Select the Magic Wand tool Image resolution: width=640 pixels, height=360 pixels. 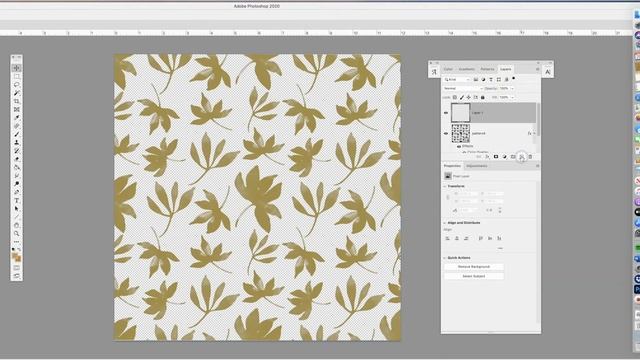click(x=17, y=93)
